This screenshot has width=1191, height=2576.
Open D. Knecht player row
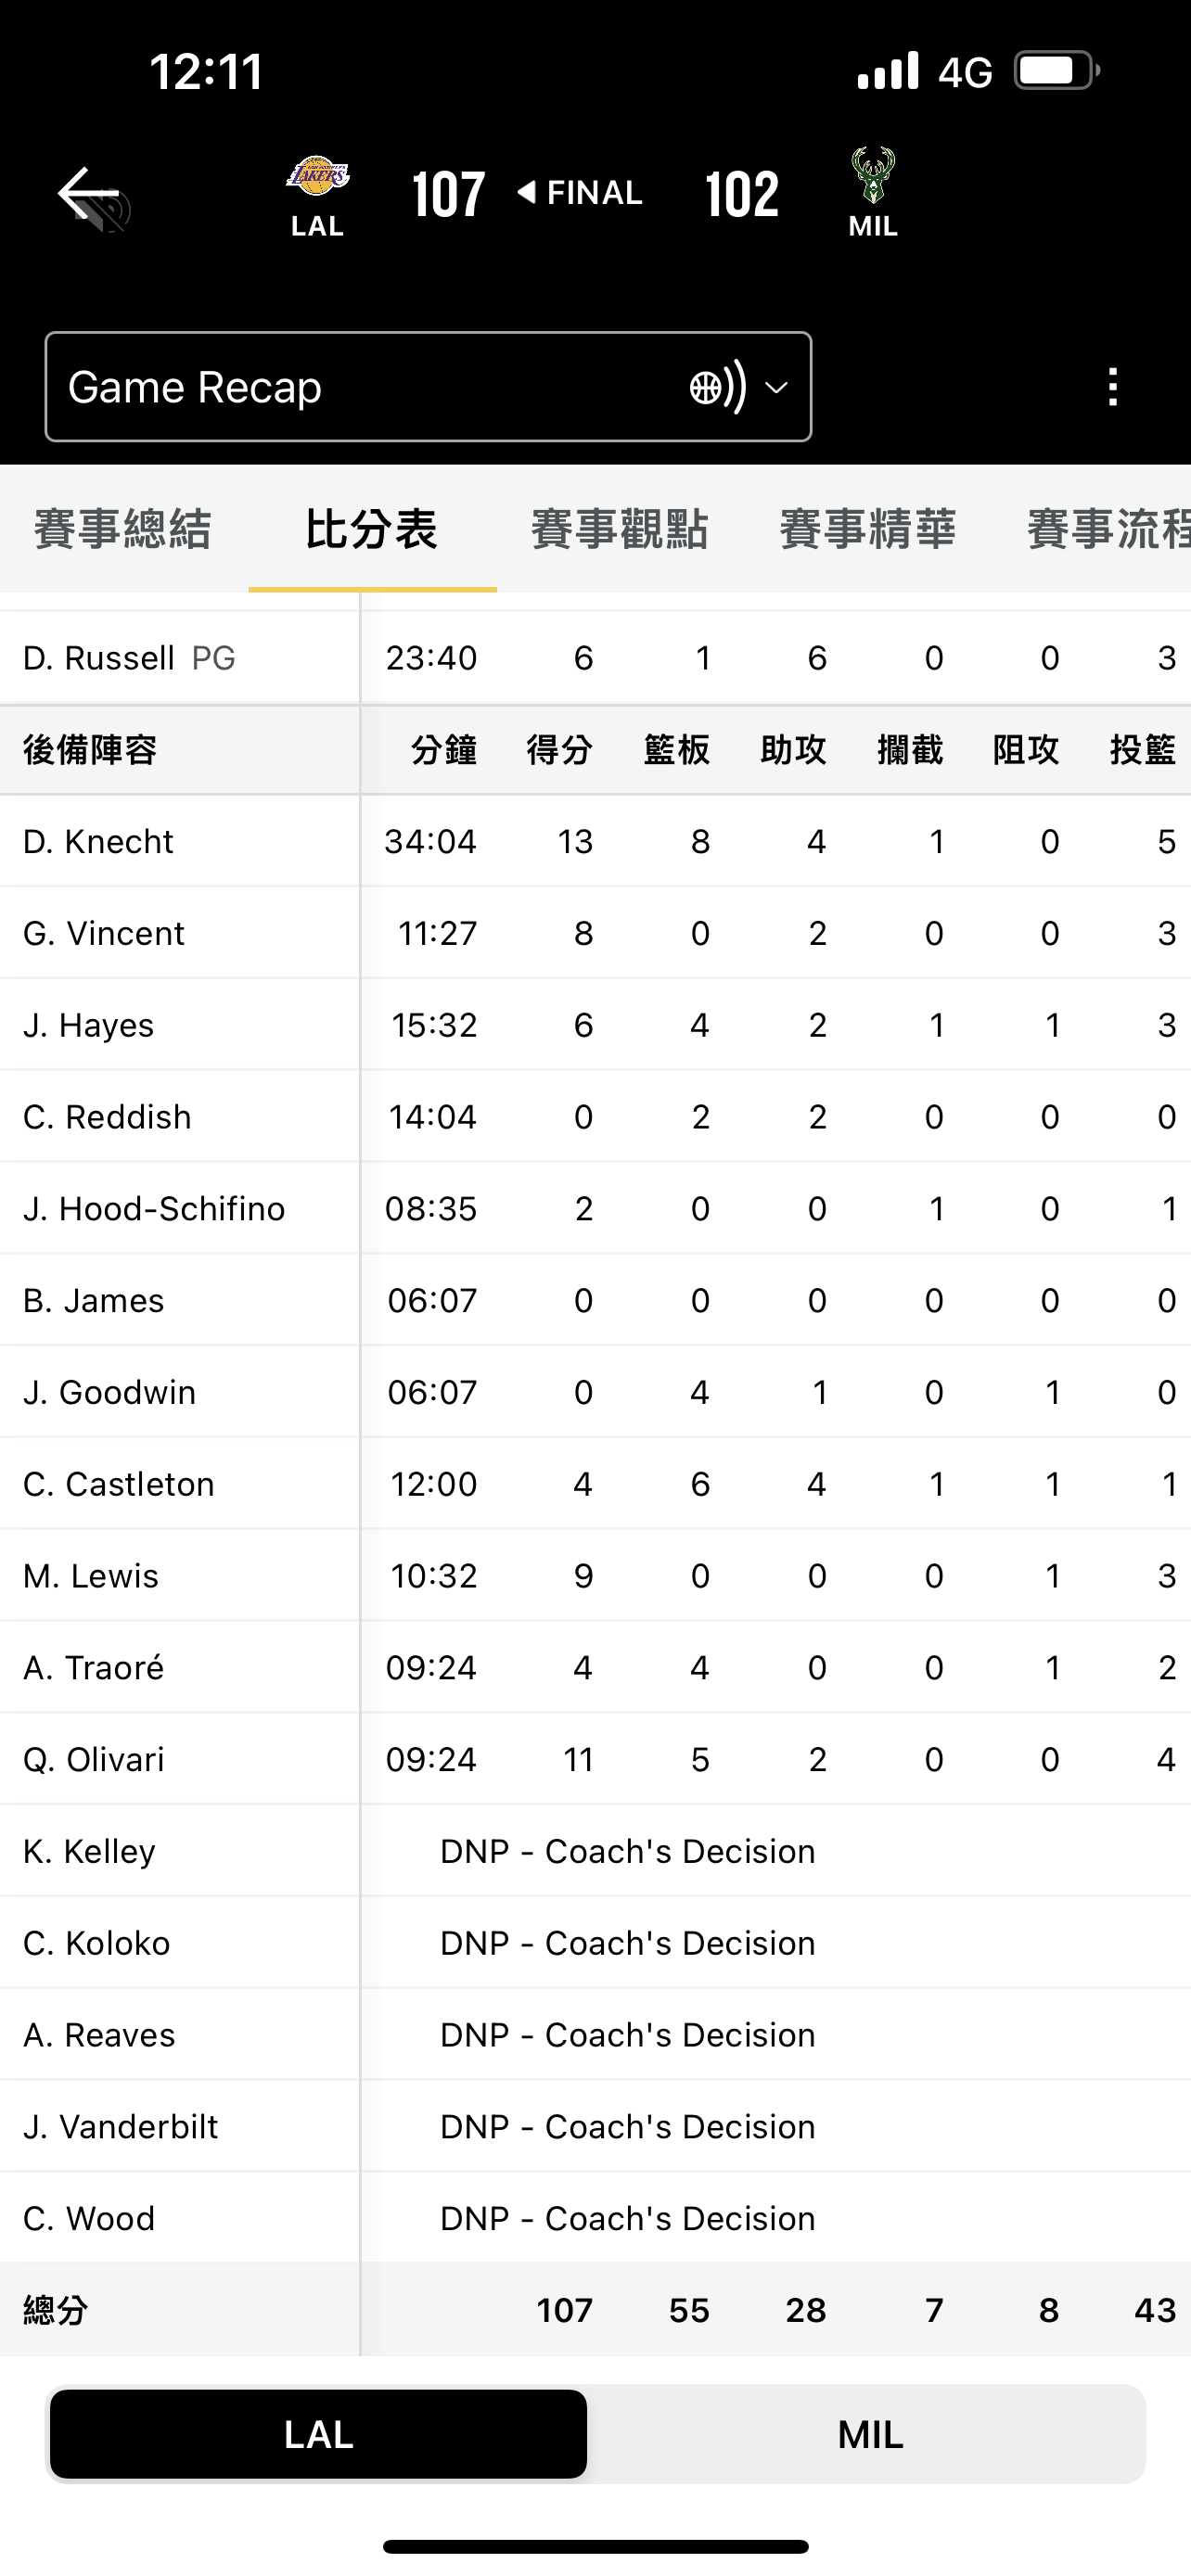click(595, 841)
